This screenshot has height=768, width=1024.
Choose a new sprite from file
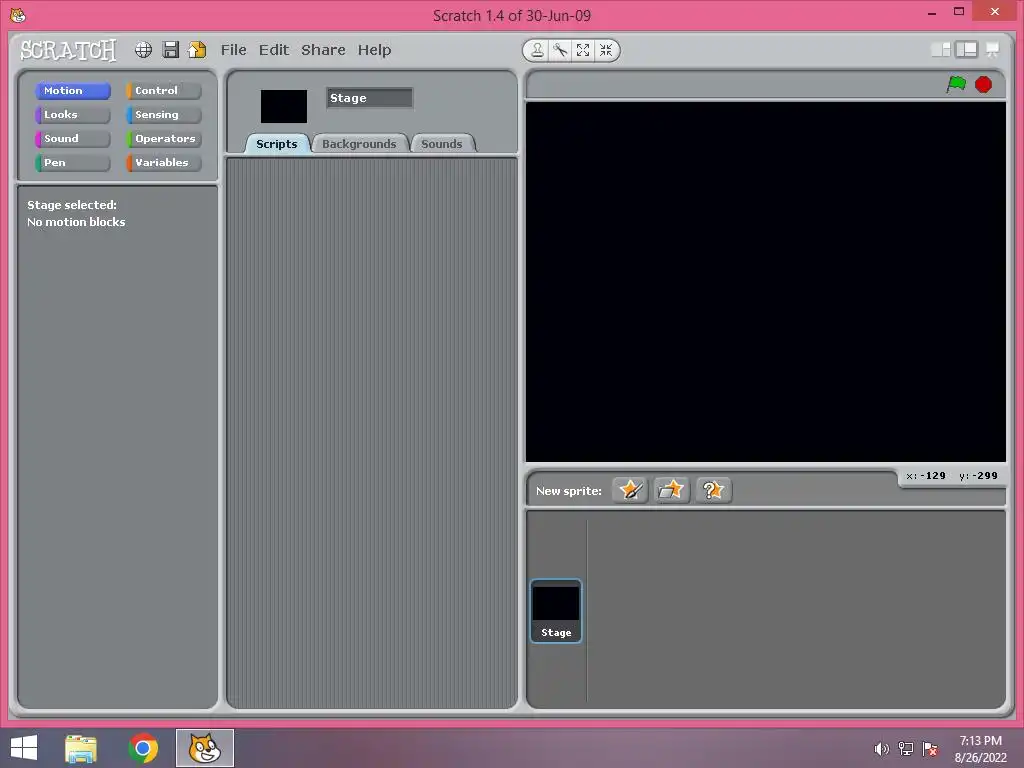click(x=671, y=490)
